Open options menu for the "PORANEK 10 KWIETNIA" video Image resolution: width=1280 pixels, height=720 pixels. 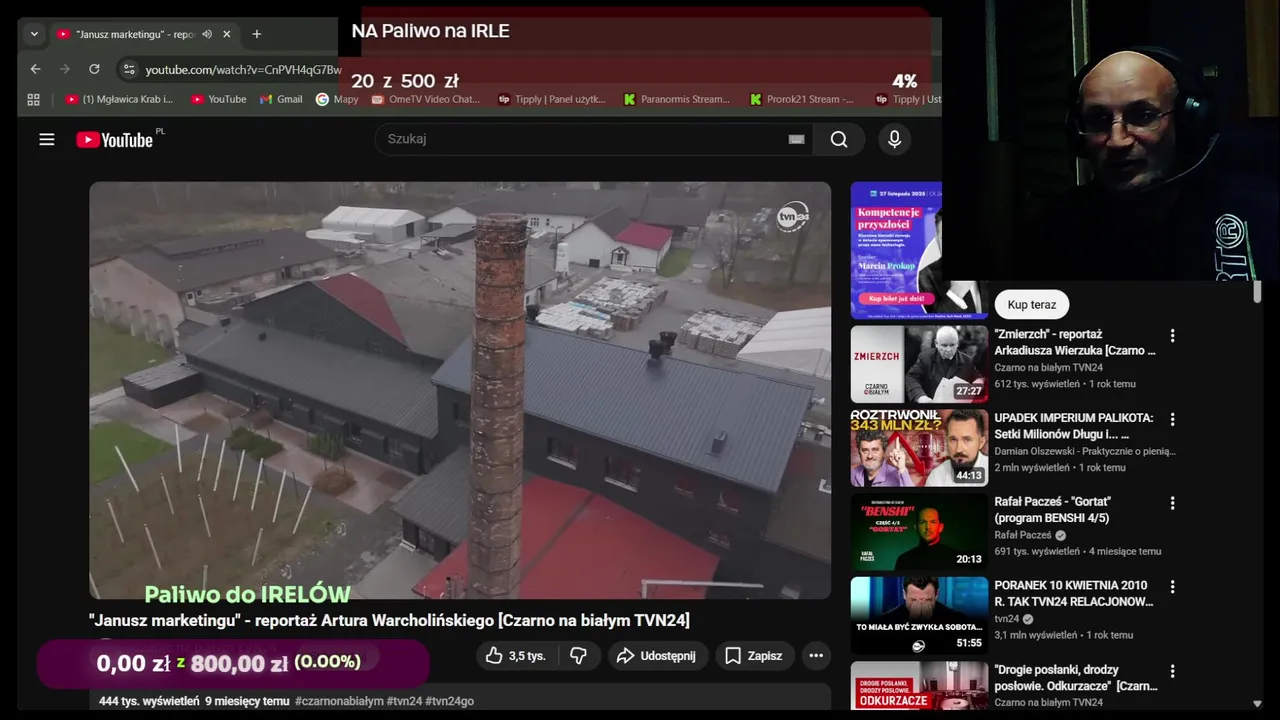[x=1172, y=587]
